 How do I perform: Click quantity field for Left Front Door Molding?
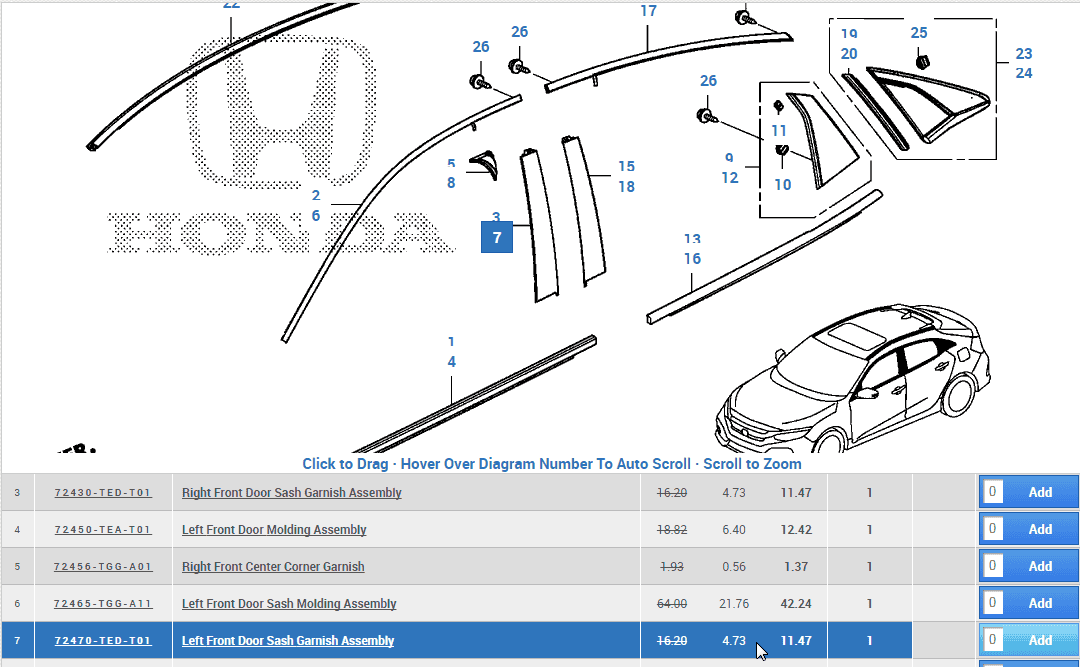[x=992, y=529]
